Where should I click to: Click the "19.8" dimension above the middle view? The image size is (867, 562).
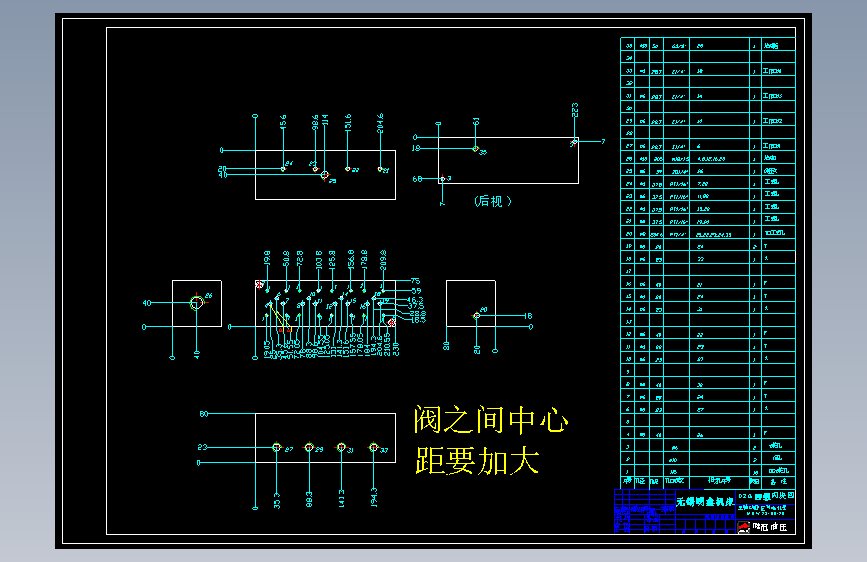point(267,258)
